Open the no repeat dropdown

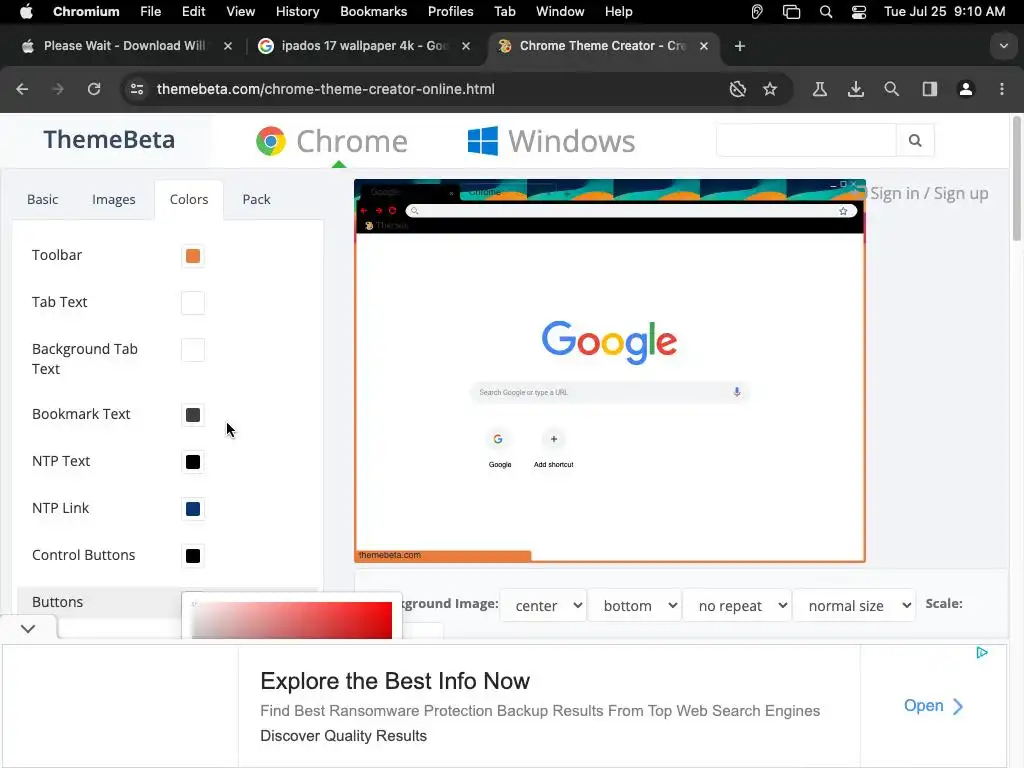[x=737, y=605]
